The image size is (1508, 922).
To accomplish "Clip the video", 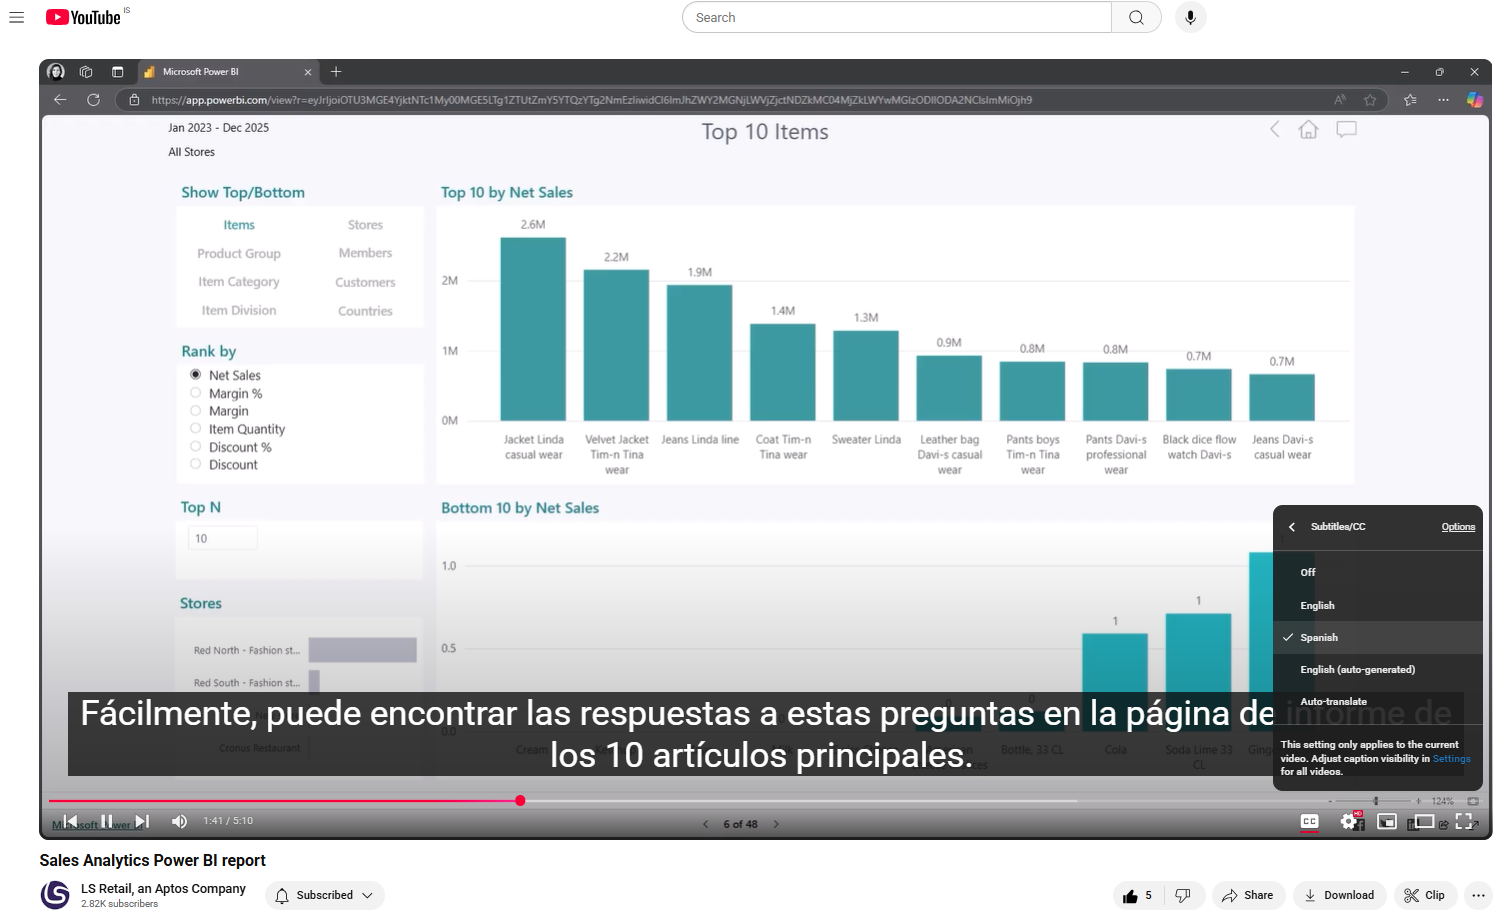I will click(1424, 896).
